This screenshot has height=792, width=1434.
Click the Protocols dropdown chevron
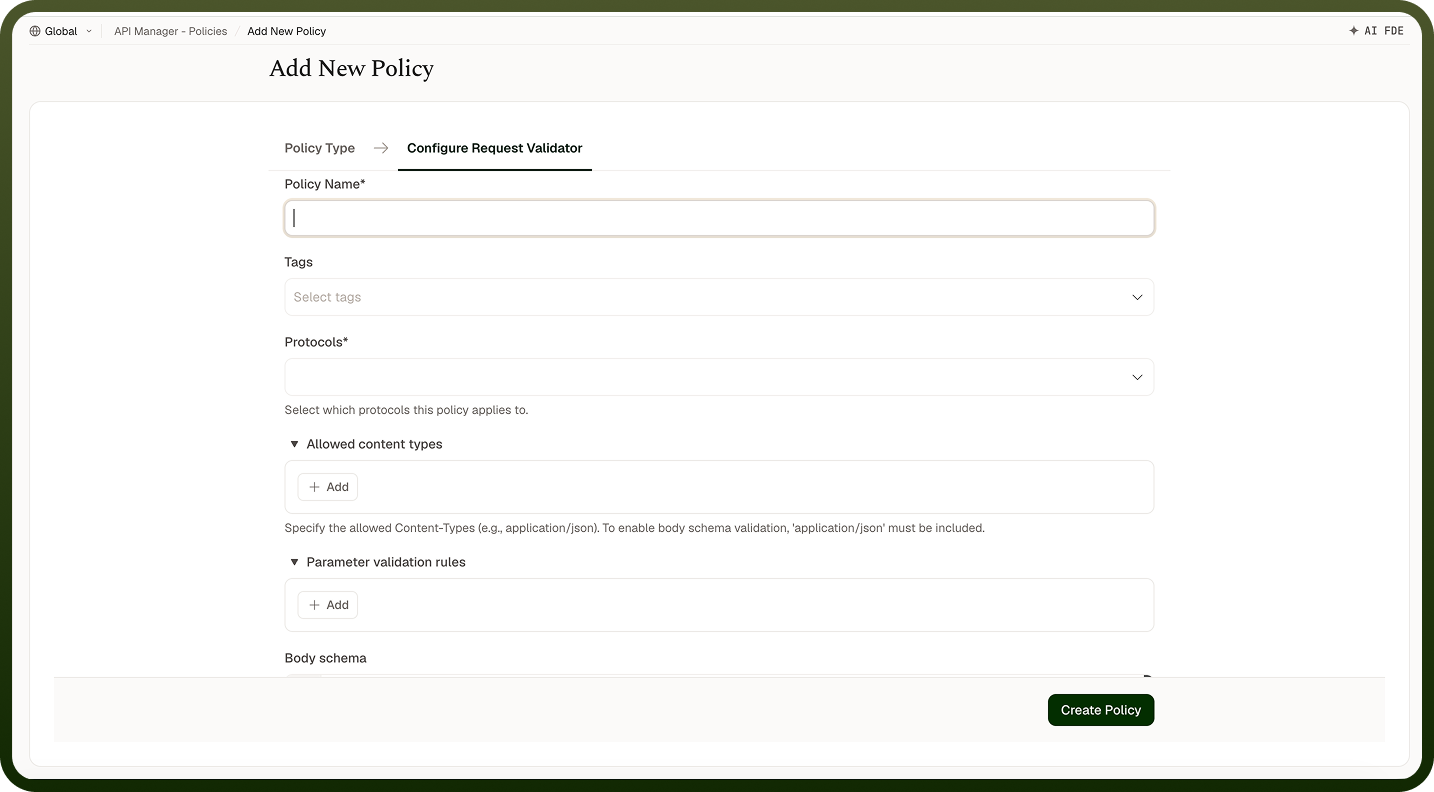[x=1137, y=377]
